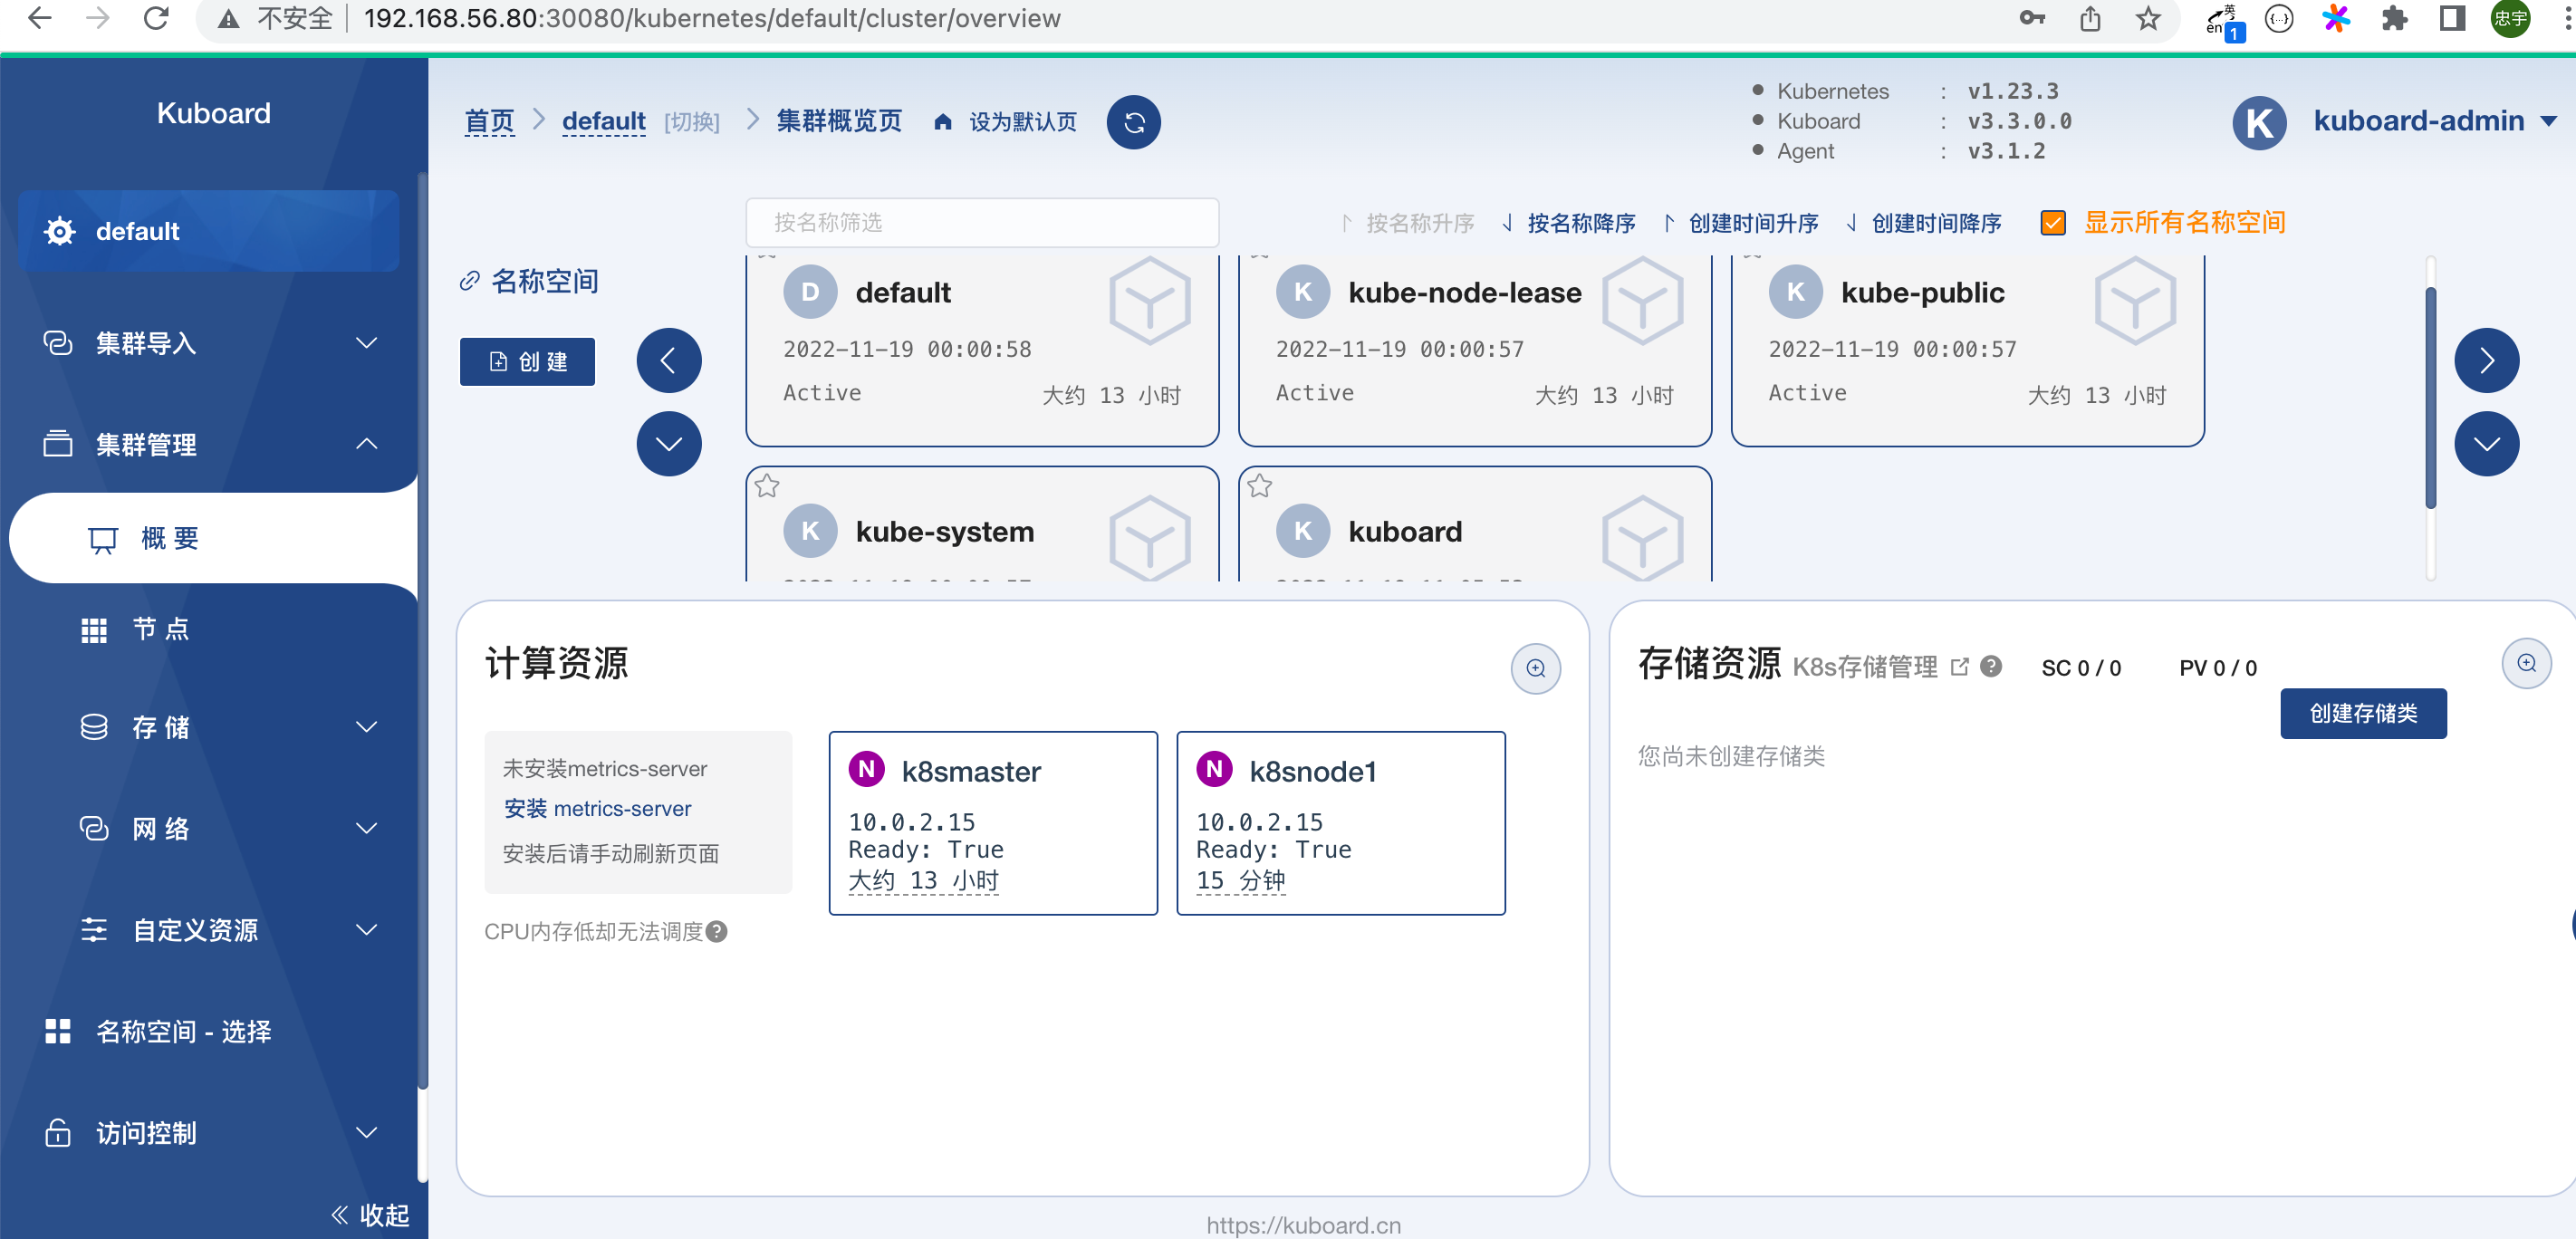
Task: Open the k8smaster node card
Action: pos(993,822)
